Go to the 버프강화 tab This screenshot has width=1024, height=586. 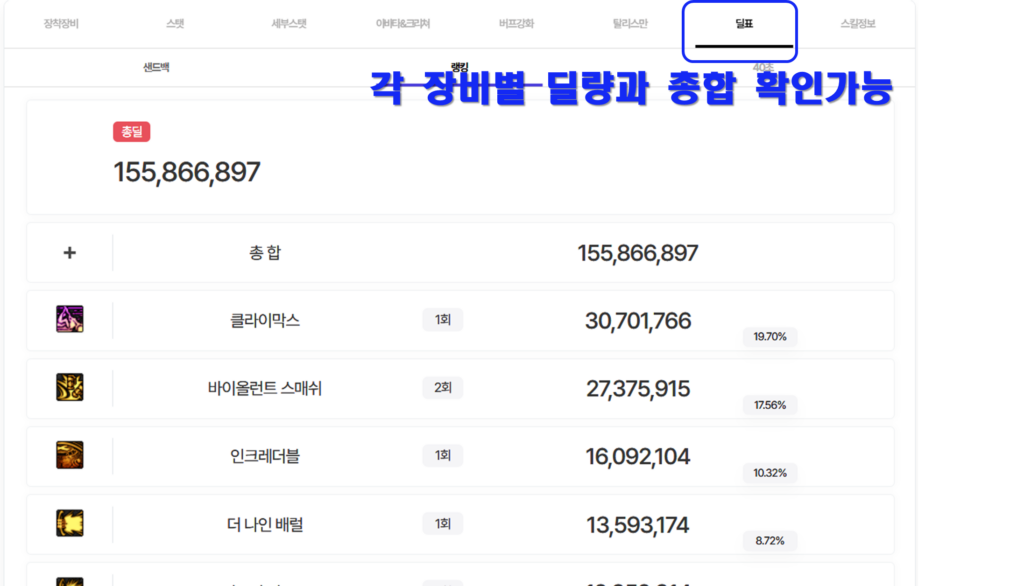pyautogui.click(x=516, y=24)
